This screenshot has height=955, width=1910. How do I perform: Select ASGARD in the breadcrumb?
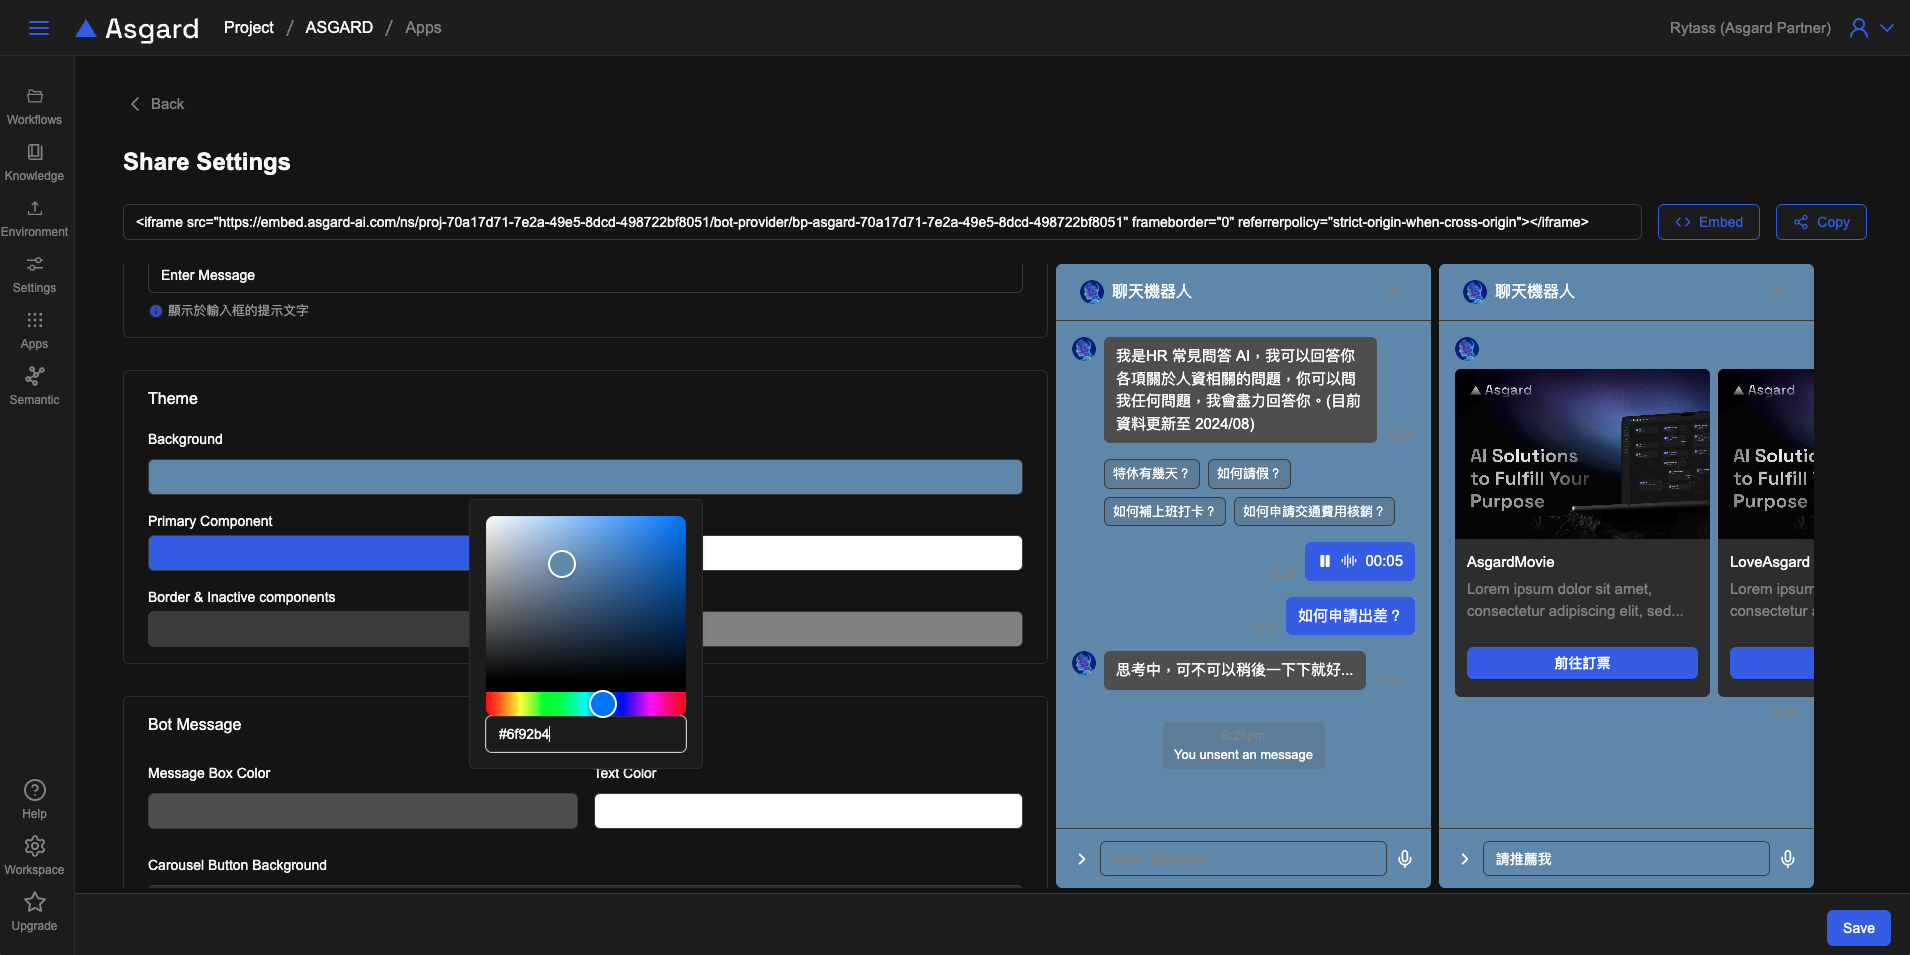pyautogui.click(x=339, y=28)
